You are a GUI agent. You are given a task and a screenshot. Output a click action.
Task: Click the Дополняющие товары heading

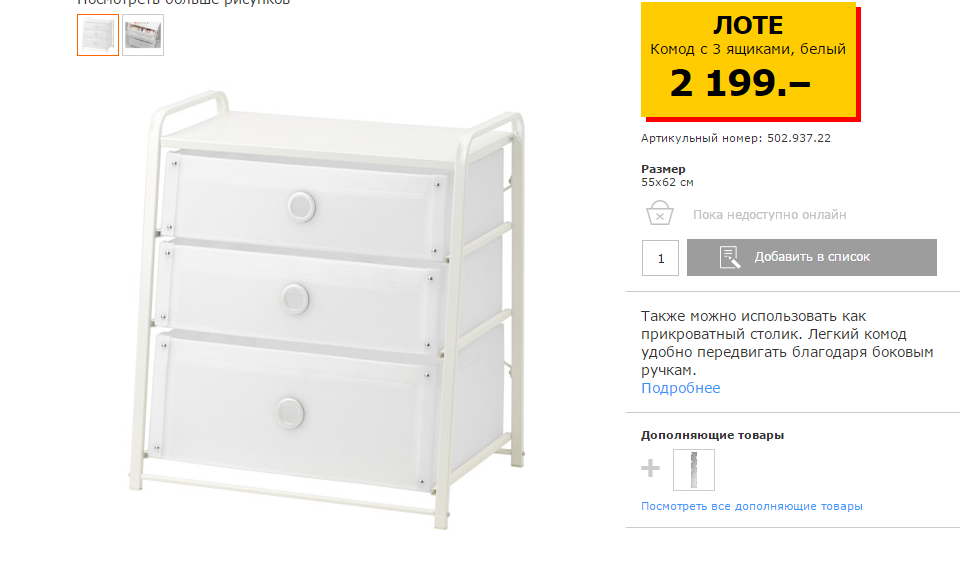(x=712, y=436)
